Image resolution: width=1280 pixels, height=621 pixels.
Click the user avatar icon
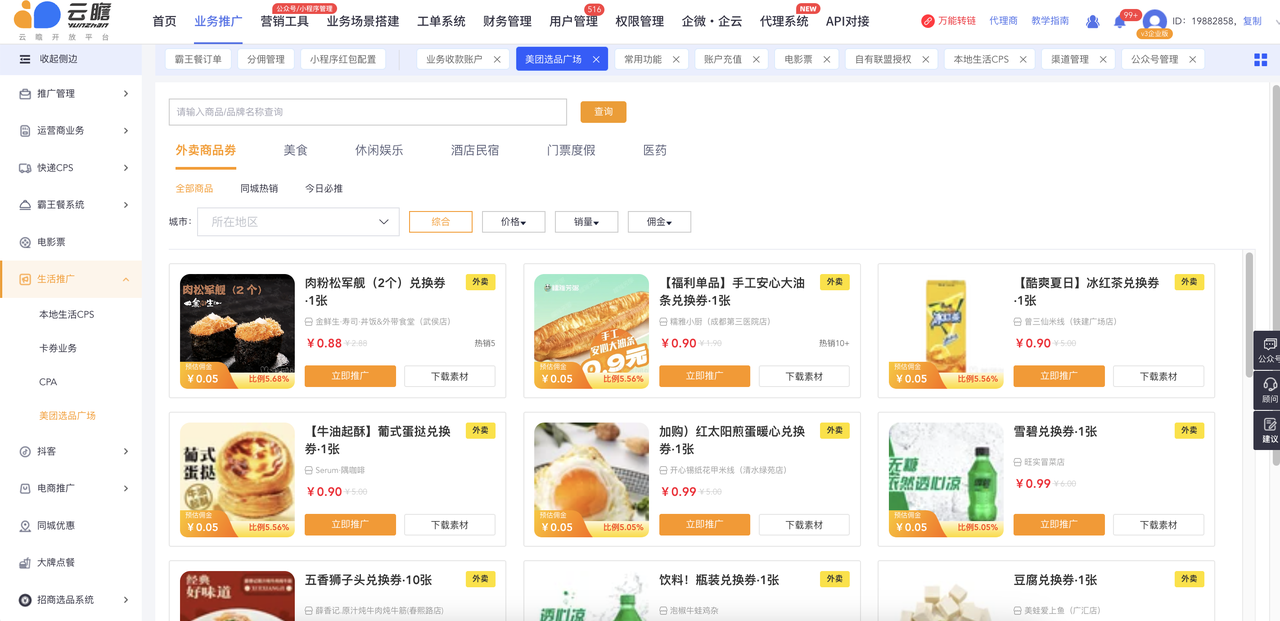click(1155, 21)
